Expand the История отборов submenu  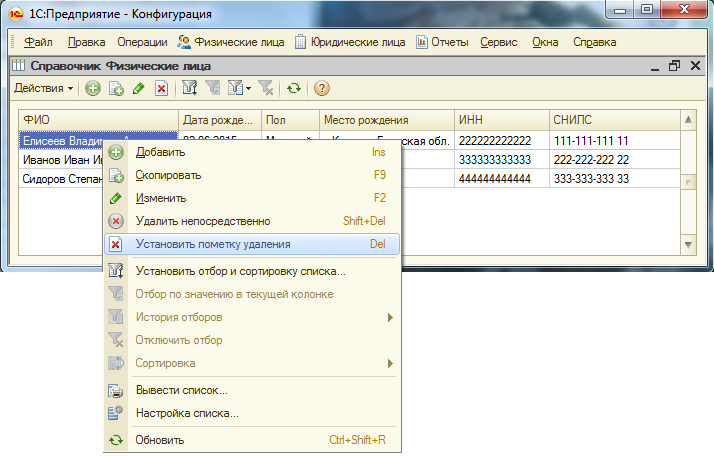tap(252, 317)
